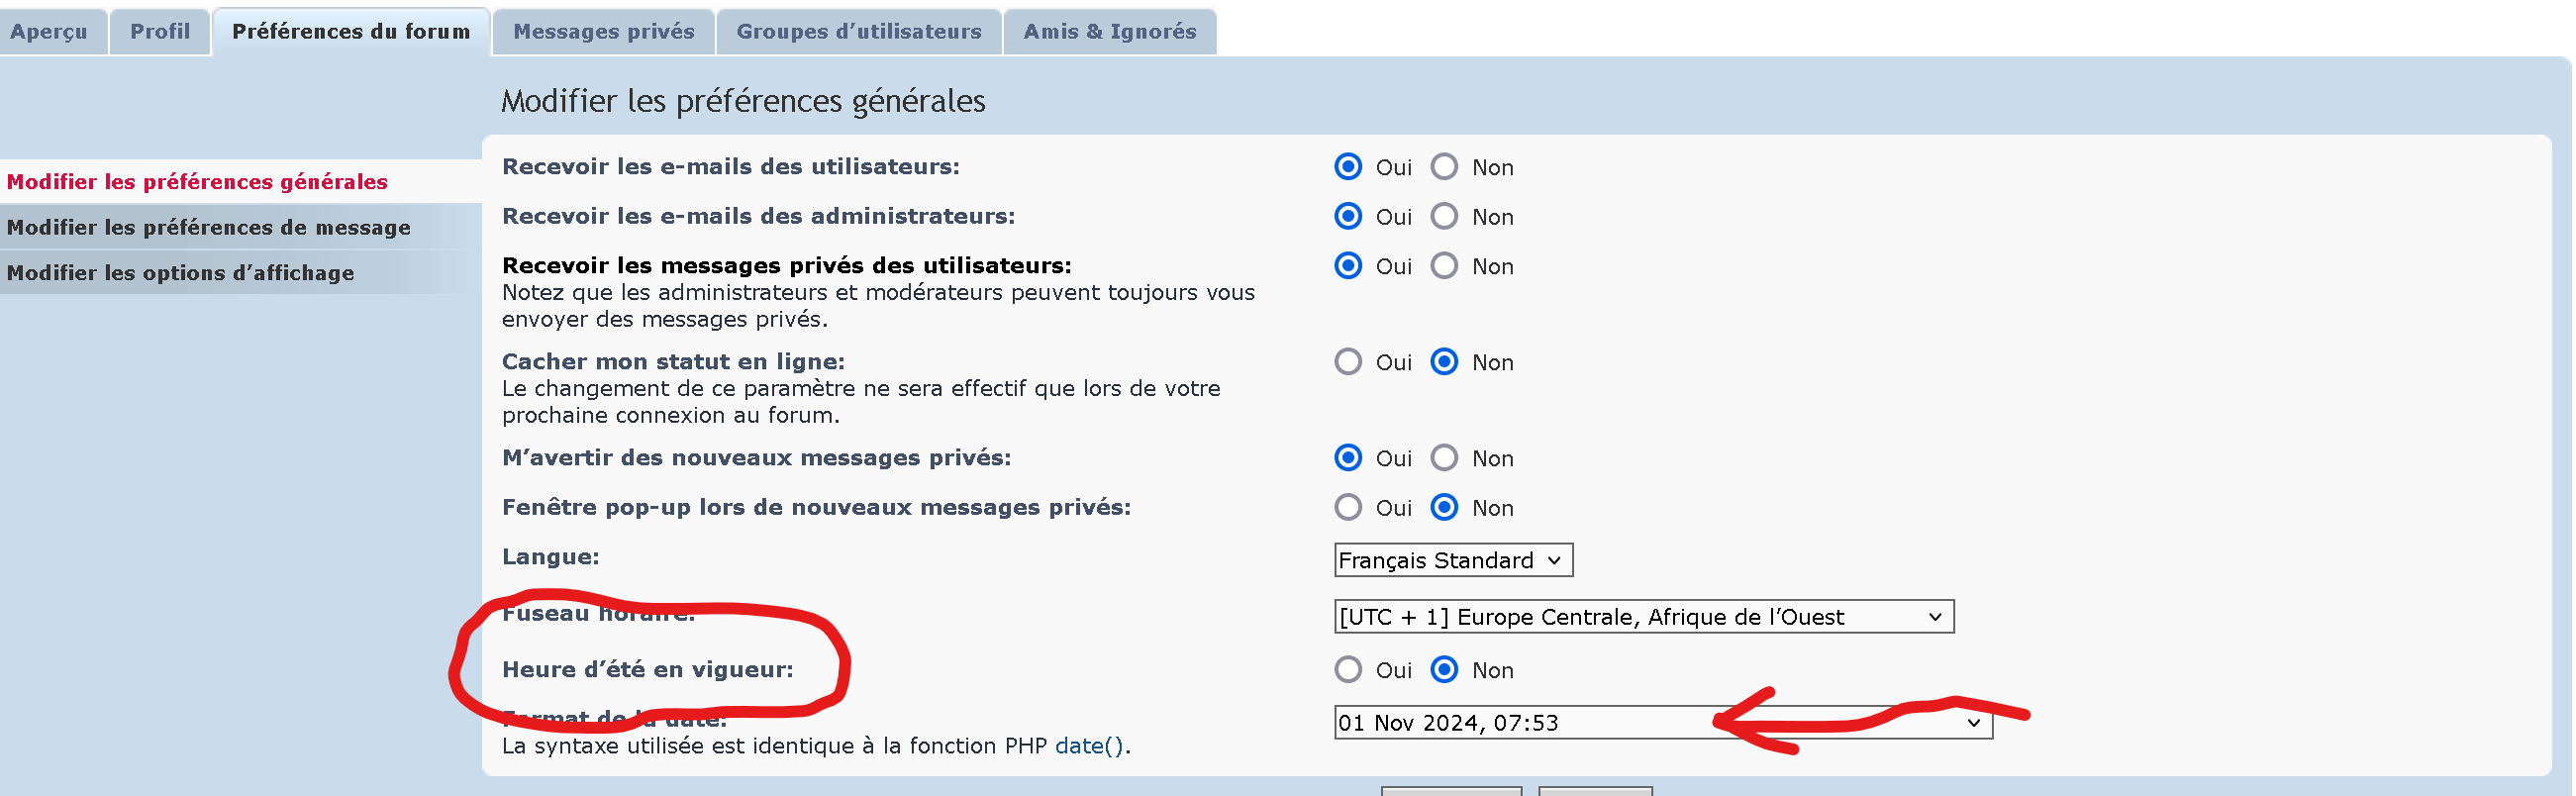
Task: Click the PHP date() link
Action: pyautogui.click(x=1089, y=746)
